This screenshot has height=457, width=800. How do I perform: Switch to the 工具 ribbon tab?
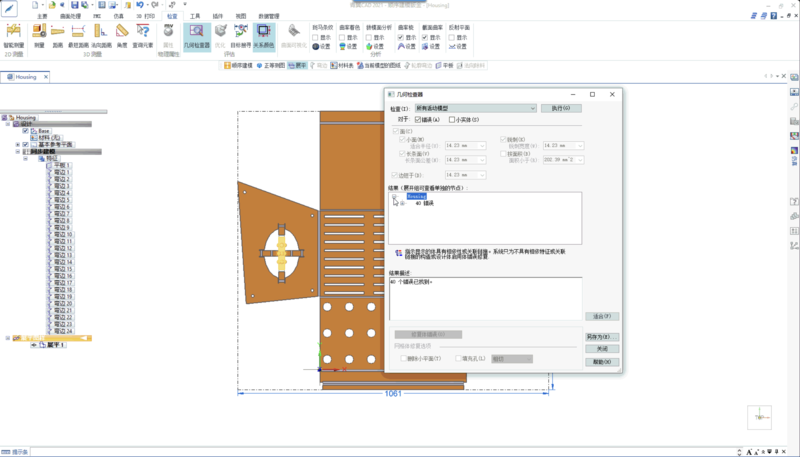coord(194,17)
